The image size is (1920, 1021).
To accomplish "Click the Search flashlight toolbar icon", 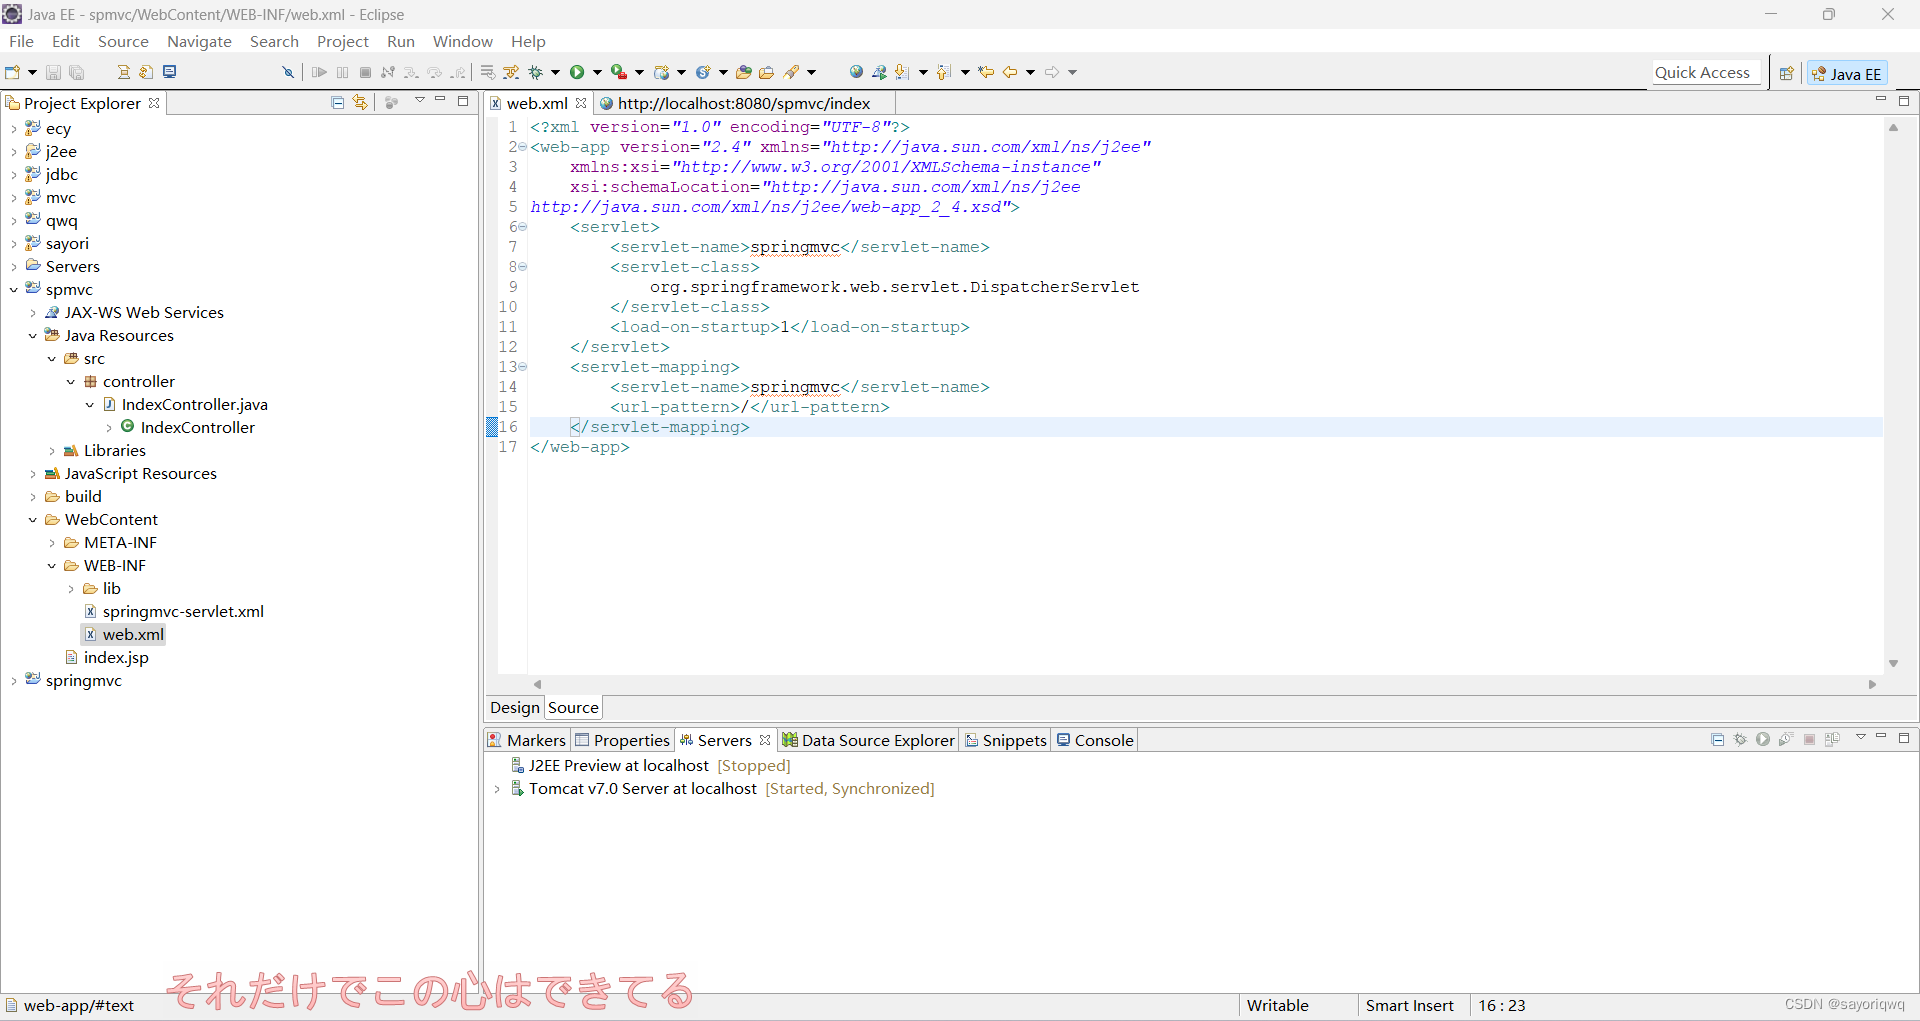I will tap(792, 72).
